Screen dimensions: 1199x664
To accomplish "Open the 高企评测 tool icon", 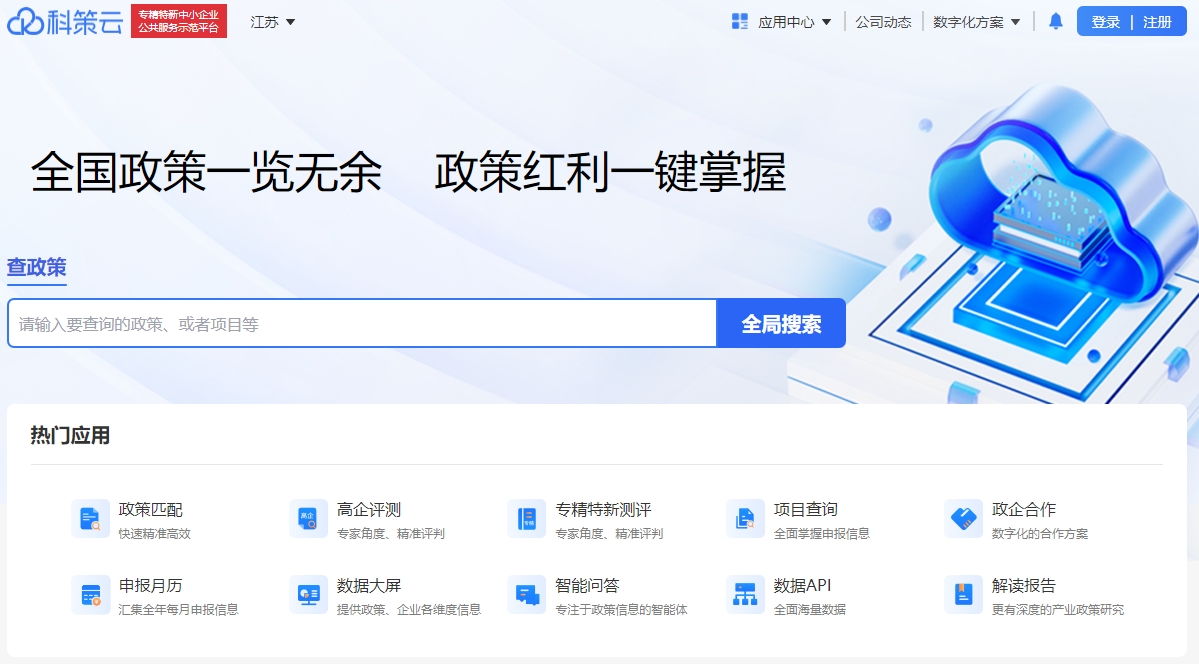I will point(308,518).
